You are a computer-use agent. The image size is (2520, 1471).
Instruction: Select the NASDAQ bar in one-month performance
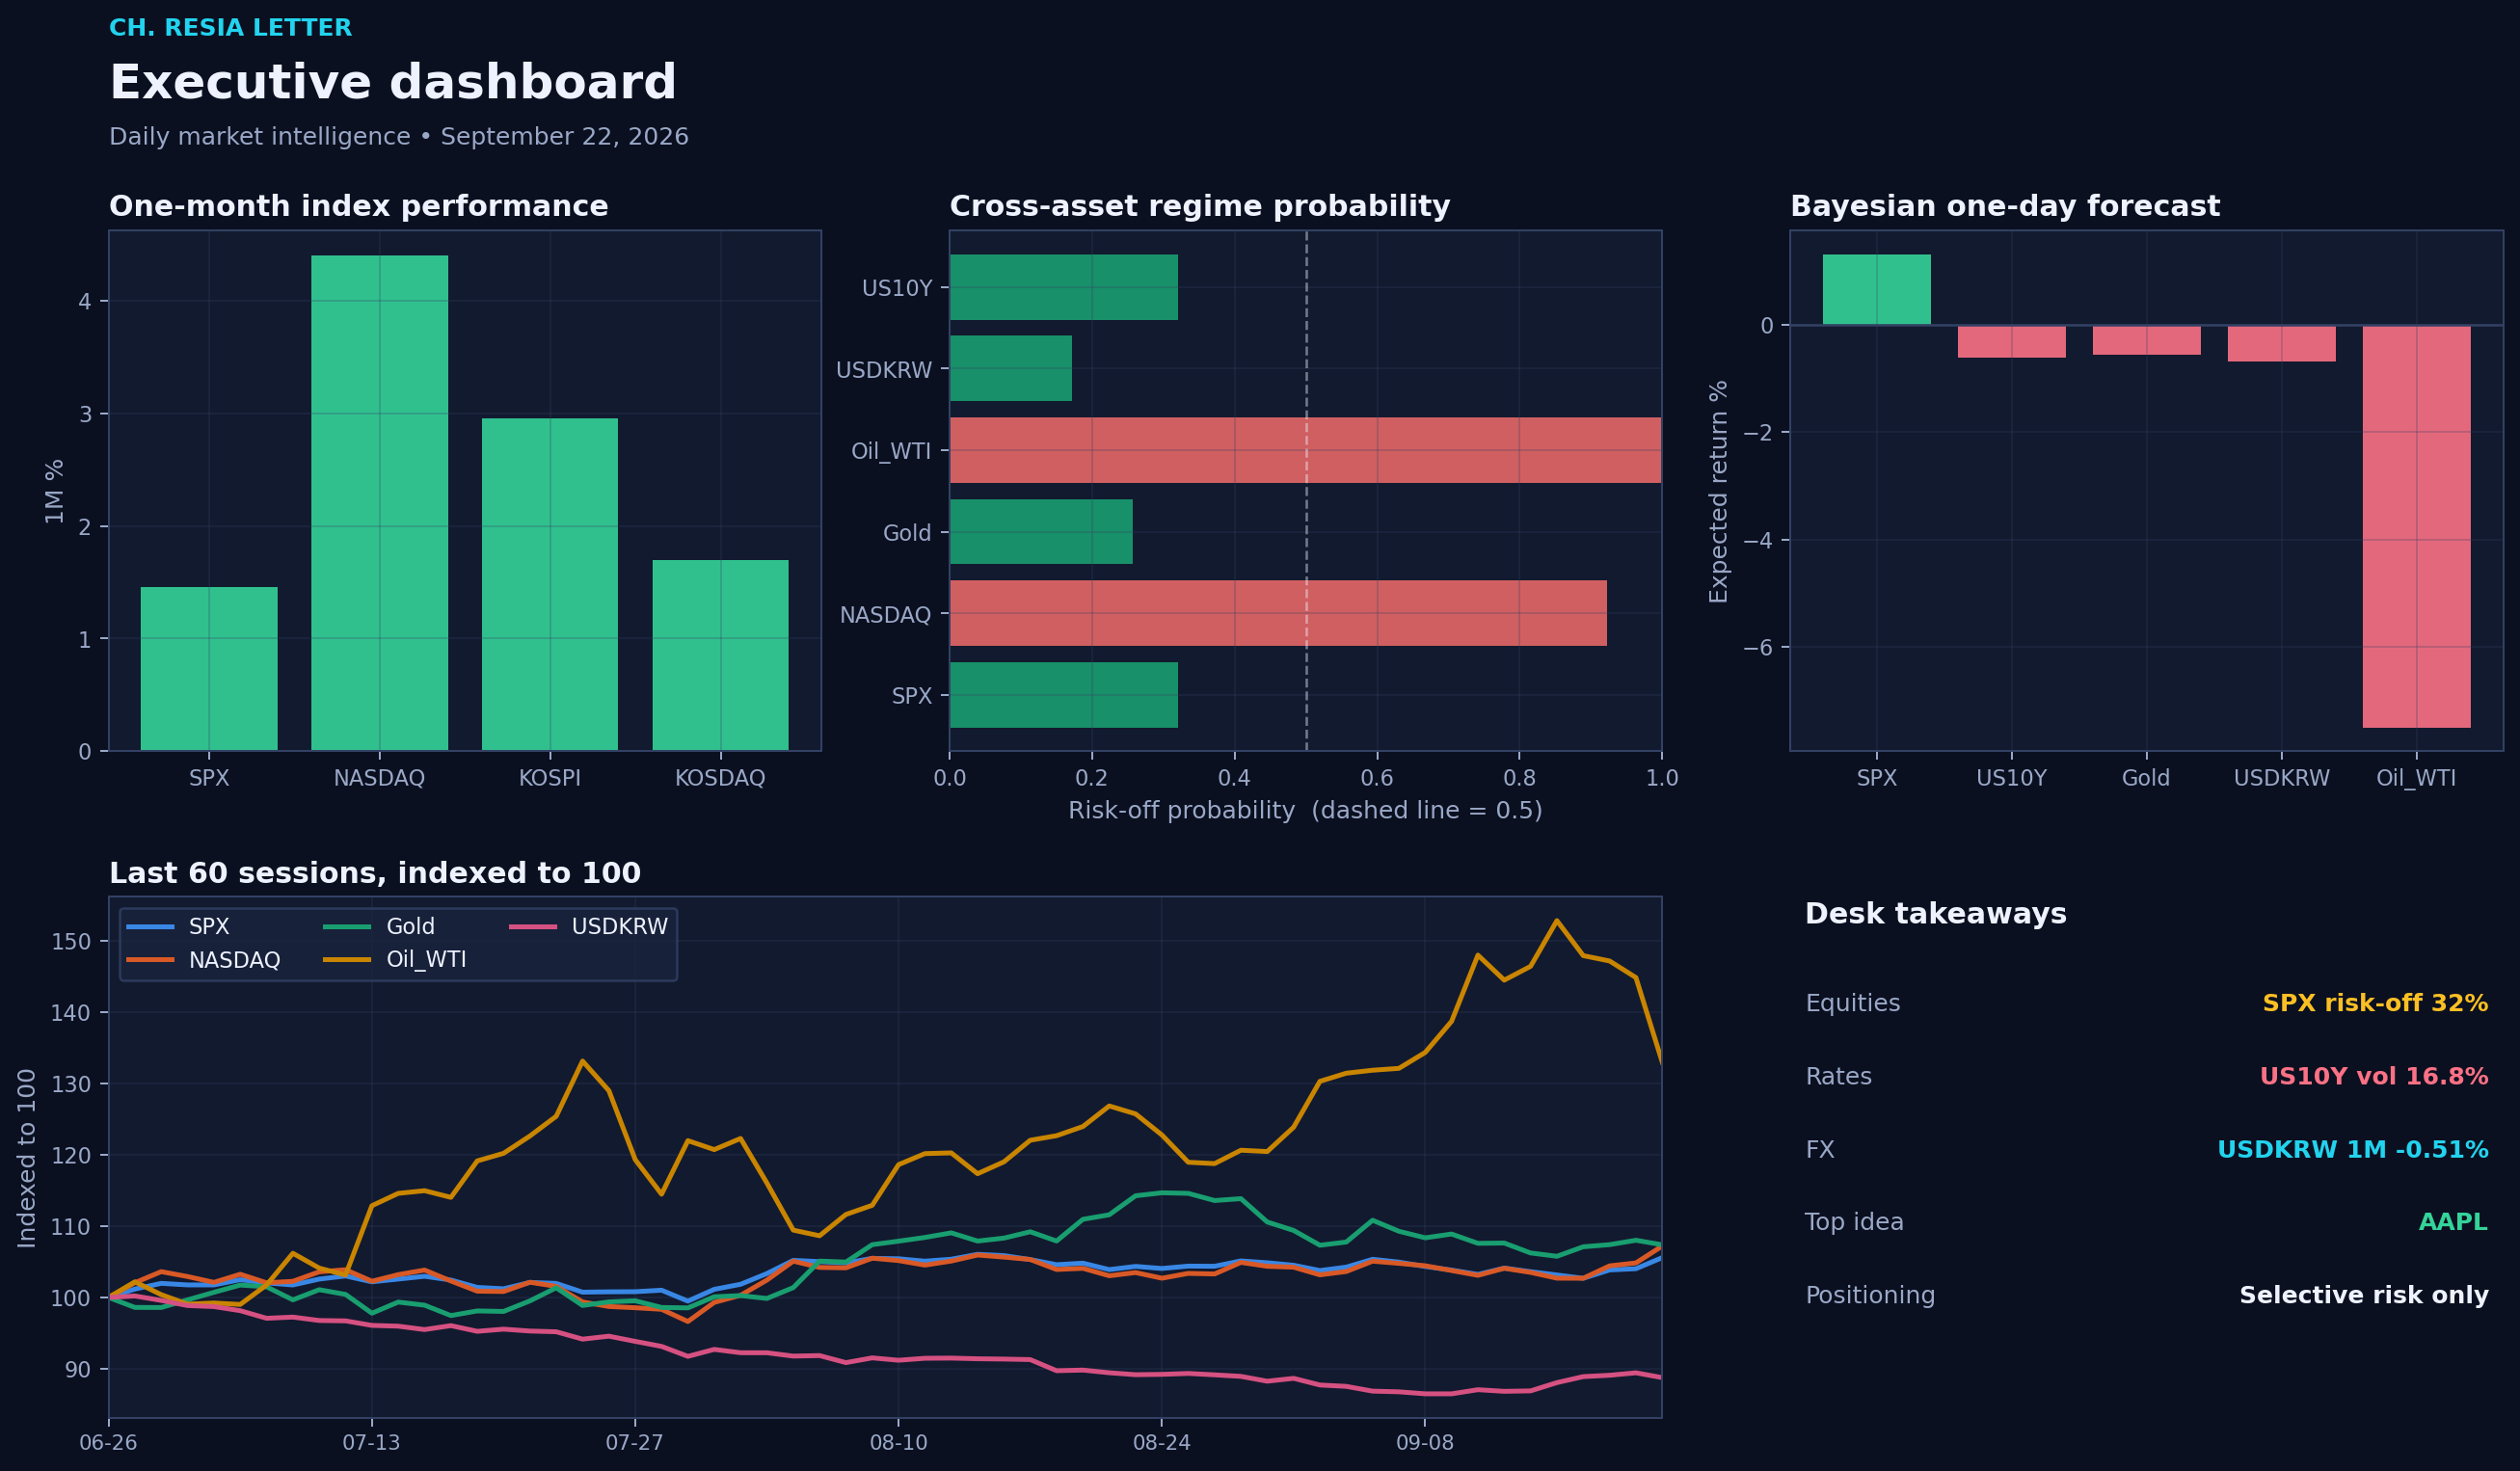click(380, 503)
